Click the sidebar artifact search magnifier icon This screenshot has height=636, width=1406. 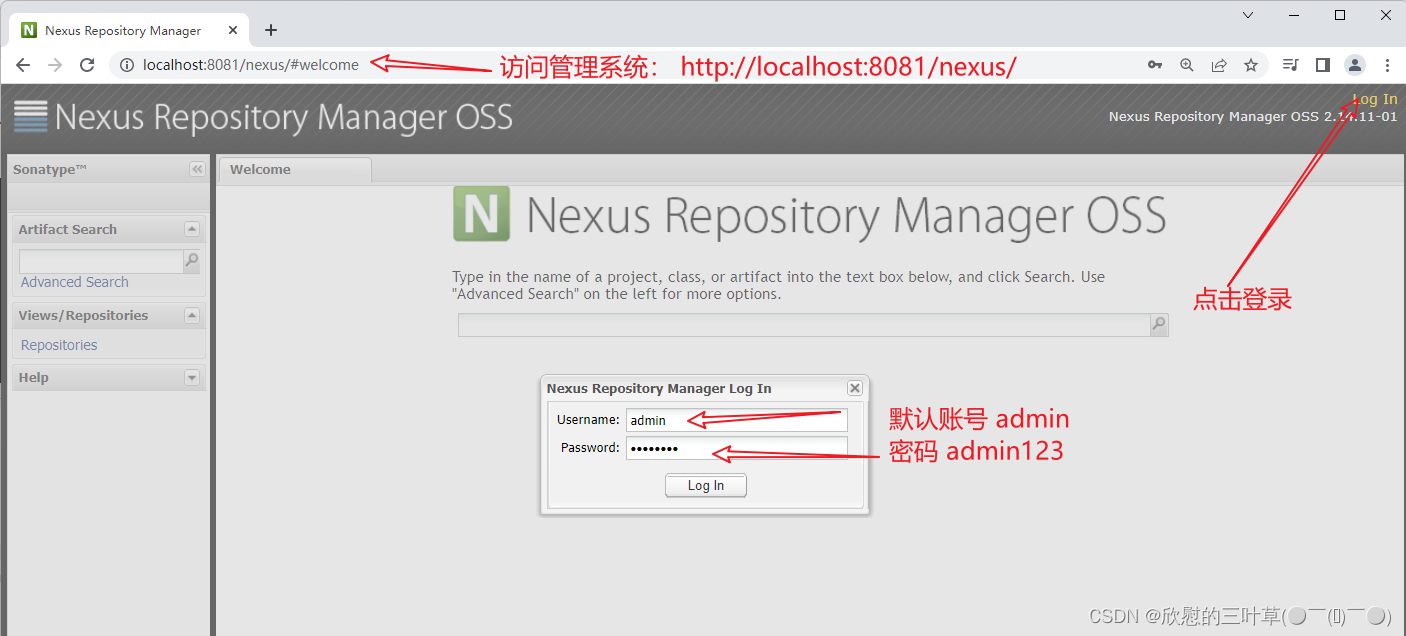click(191, 261)
